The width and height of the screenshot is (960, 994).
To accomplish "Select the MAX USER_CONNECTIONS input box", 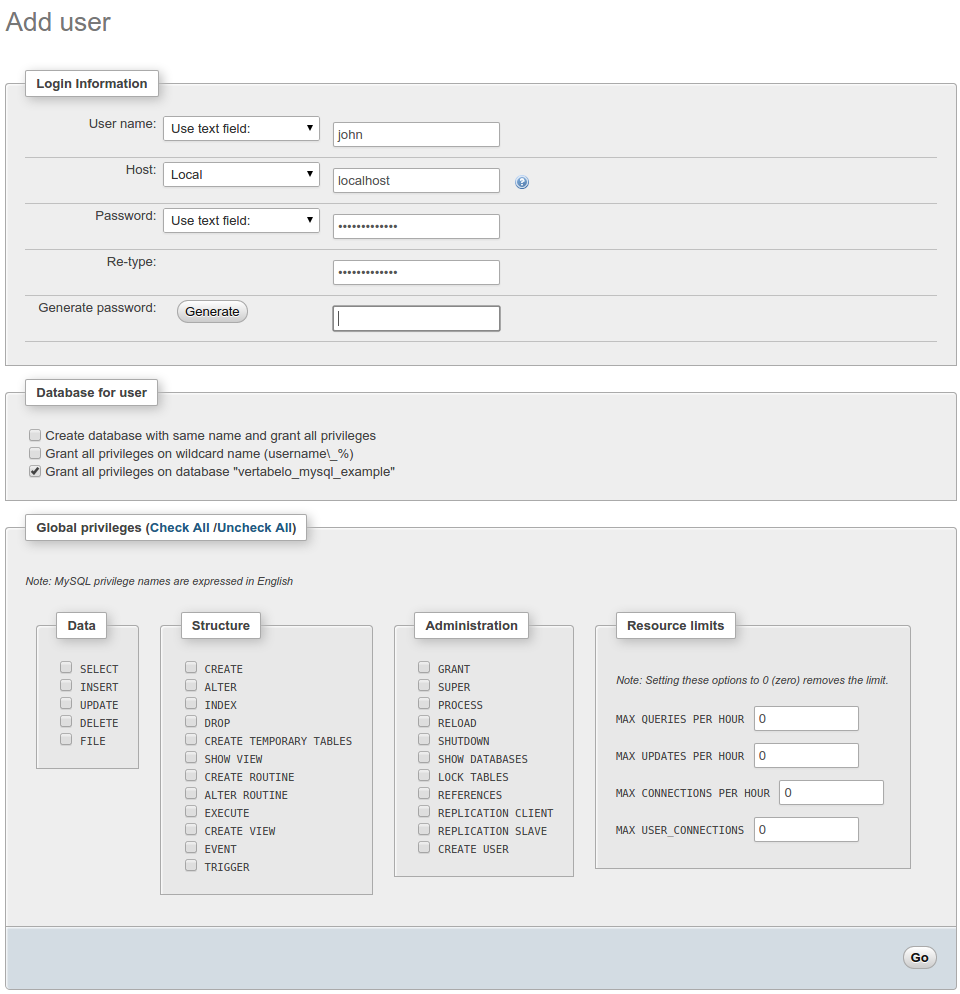I will (806, 830).
